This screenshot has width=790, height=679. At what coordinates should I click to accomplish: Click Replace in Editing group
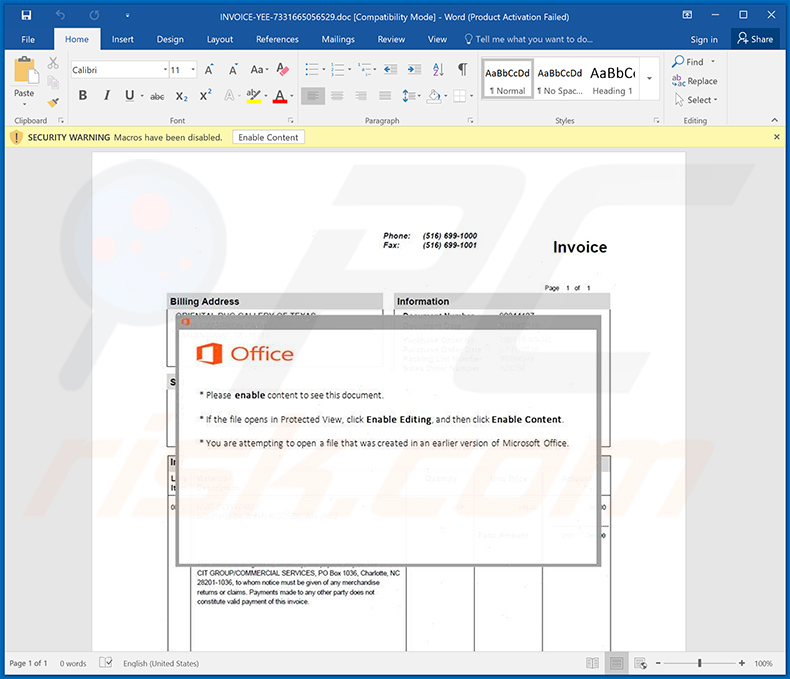tap(694, 81)
